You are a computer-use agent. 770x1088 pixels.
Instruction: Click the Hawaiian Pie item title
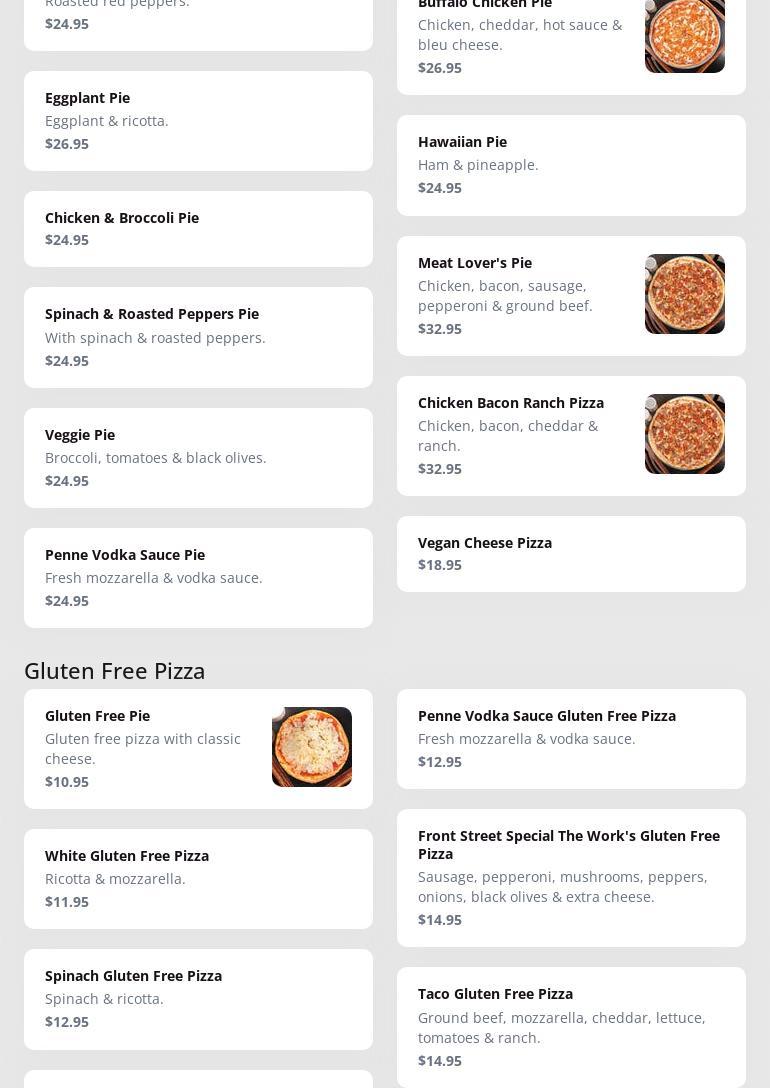(462, 142)
